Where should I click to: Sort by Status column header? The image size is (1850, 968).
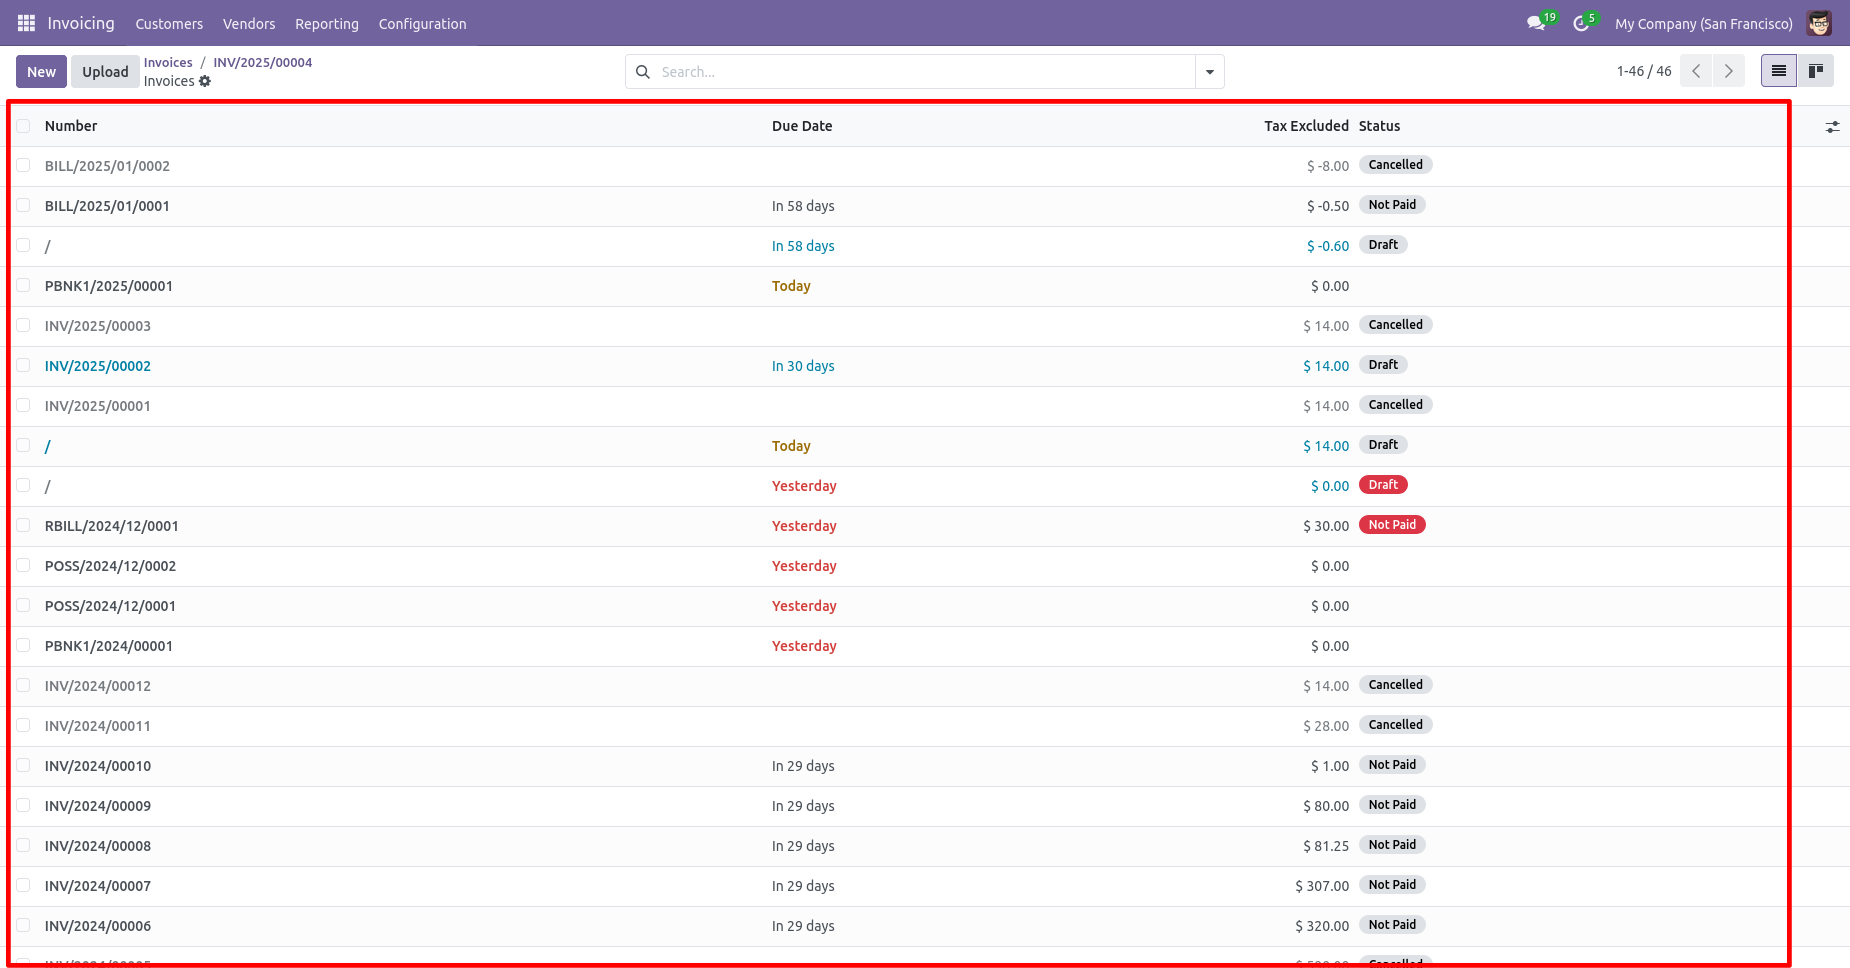[x=1379, y=126]
